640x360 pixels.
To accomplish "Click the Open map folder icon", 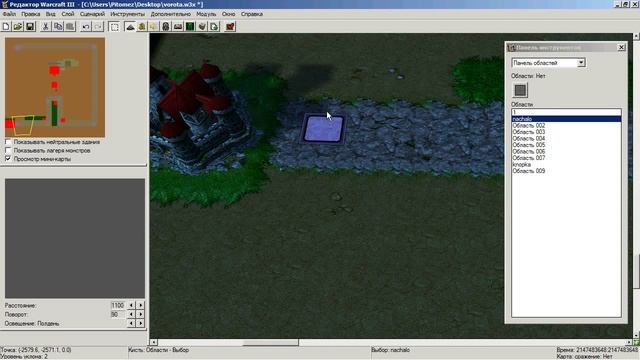I will [18, 27].
